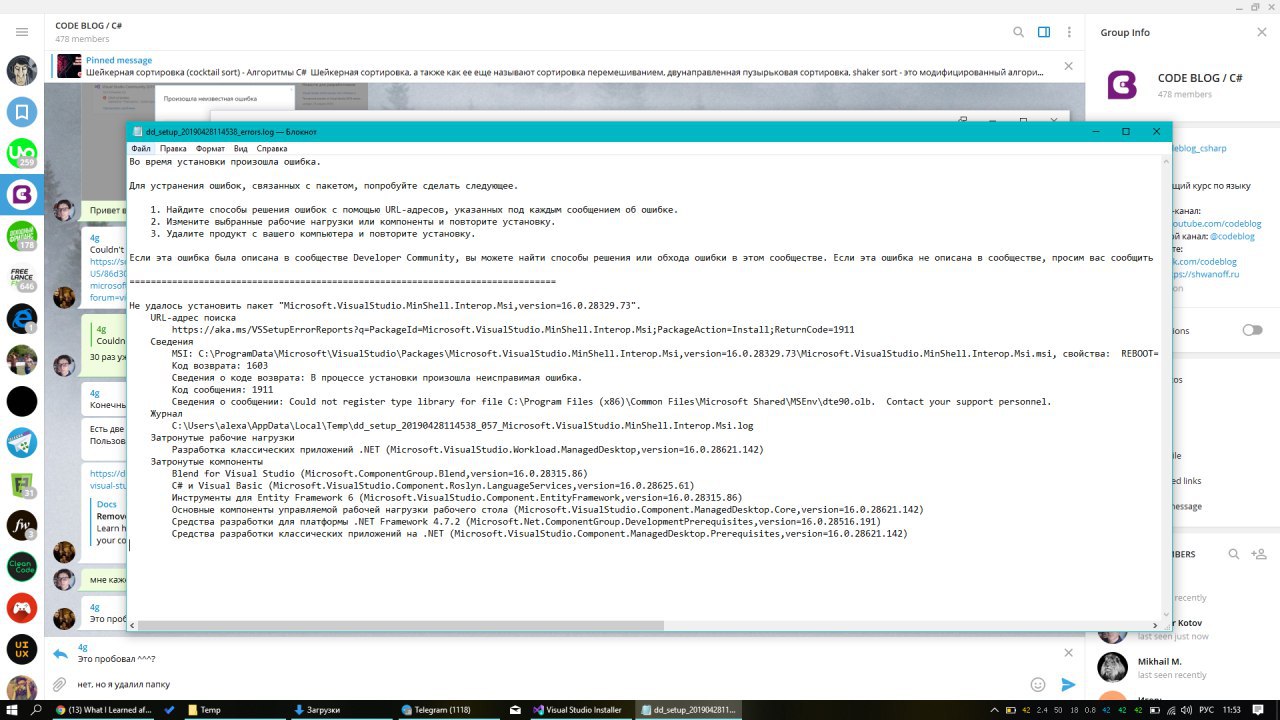Open chat with 178 unread badge
The image size is (1280, 720).
pyautogui.click(x=22, y=236)
